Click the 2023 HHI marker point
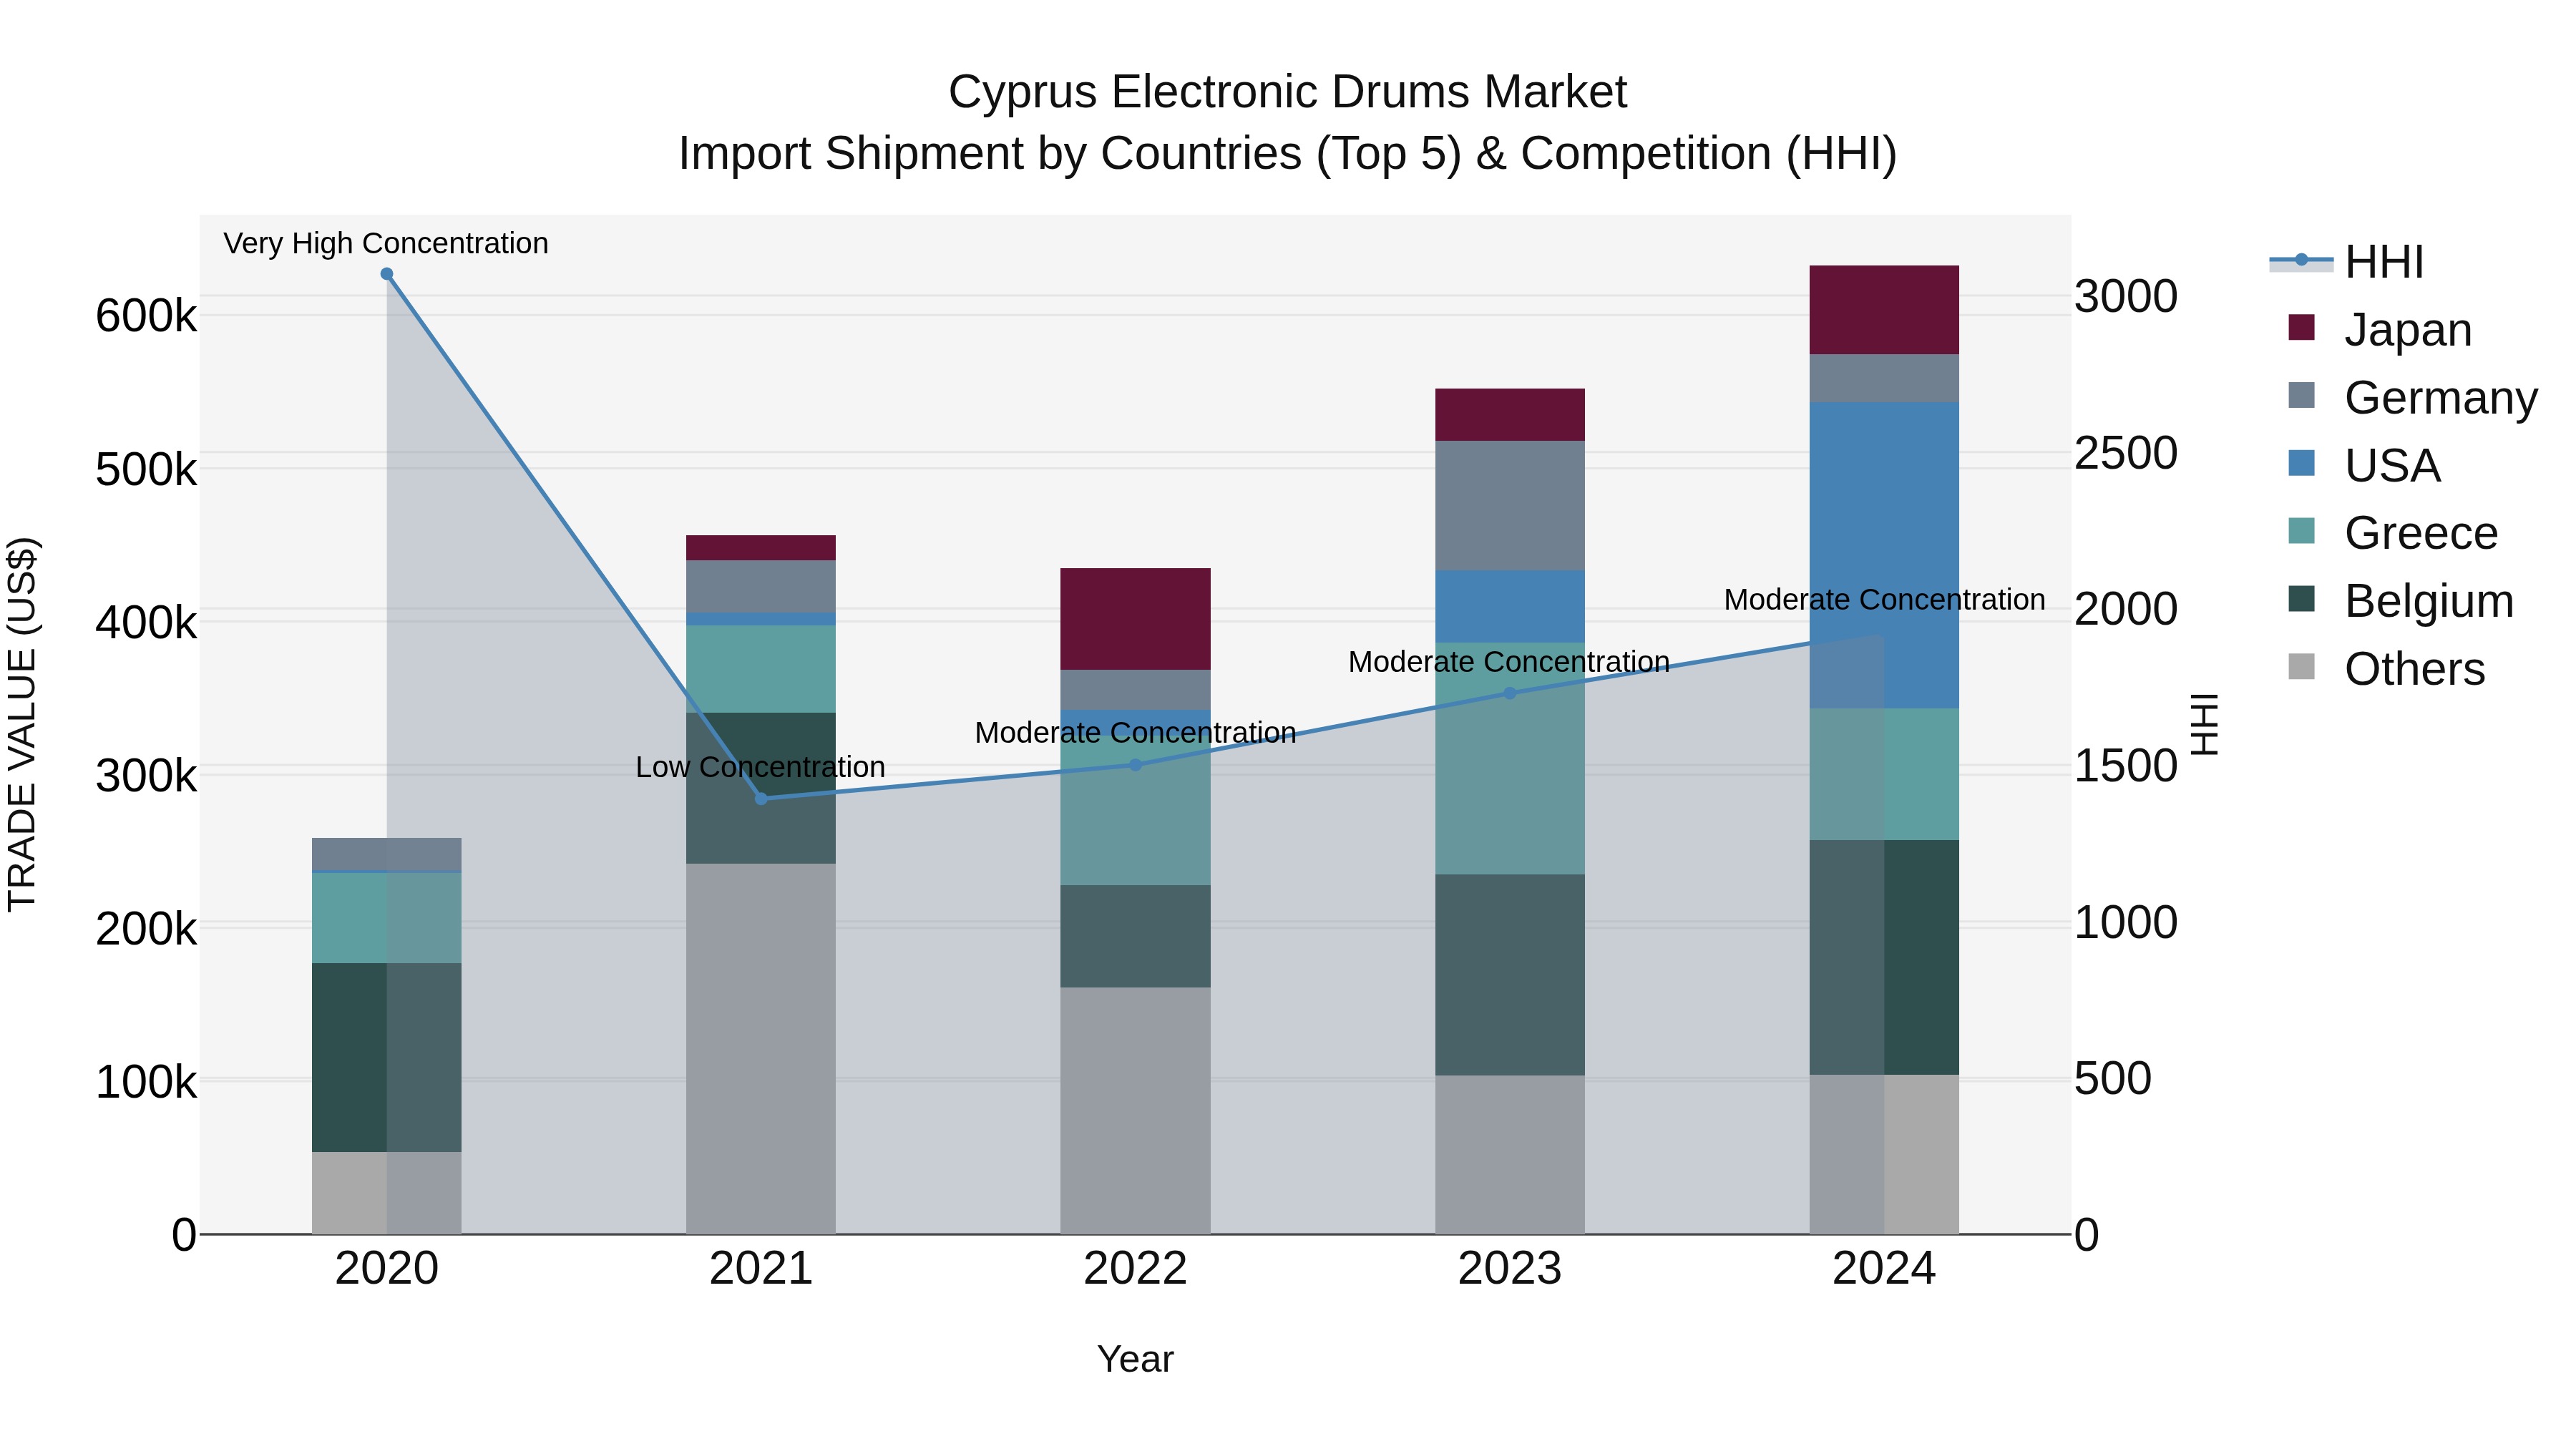The width and height of the screenshot is (2576, 1449). point(1510,693)
